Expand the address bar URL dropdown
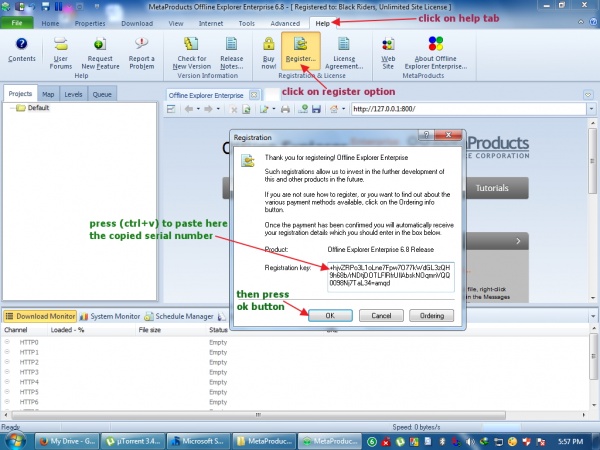 (x=592, y=109)
